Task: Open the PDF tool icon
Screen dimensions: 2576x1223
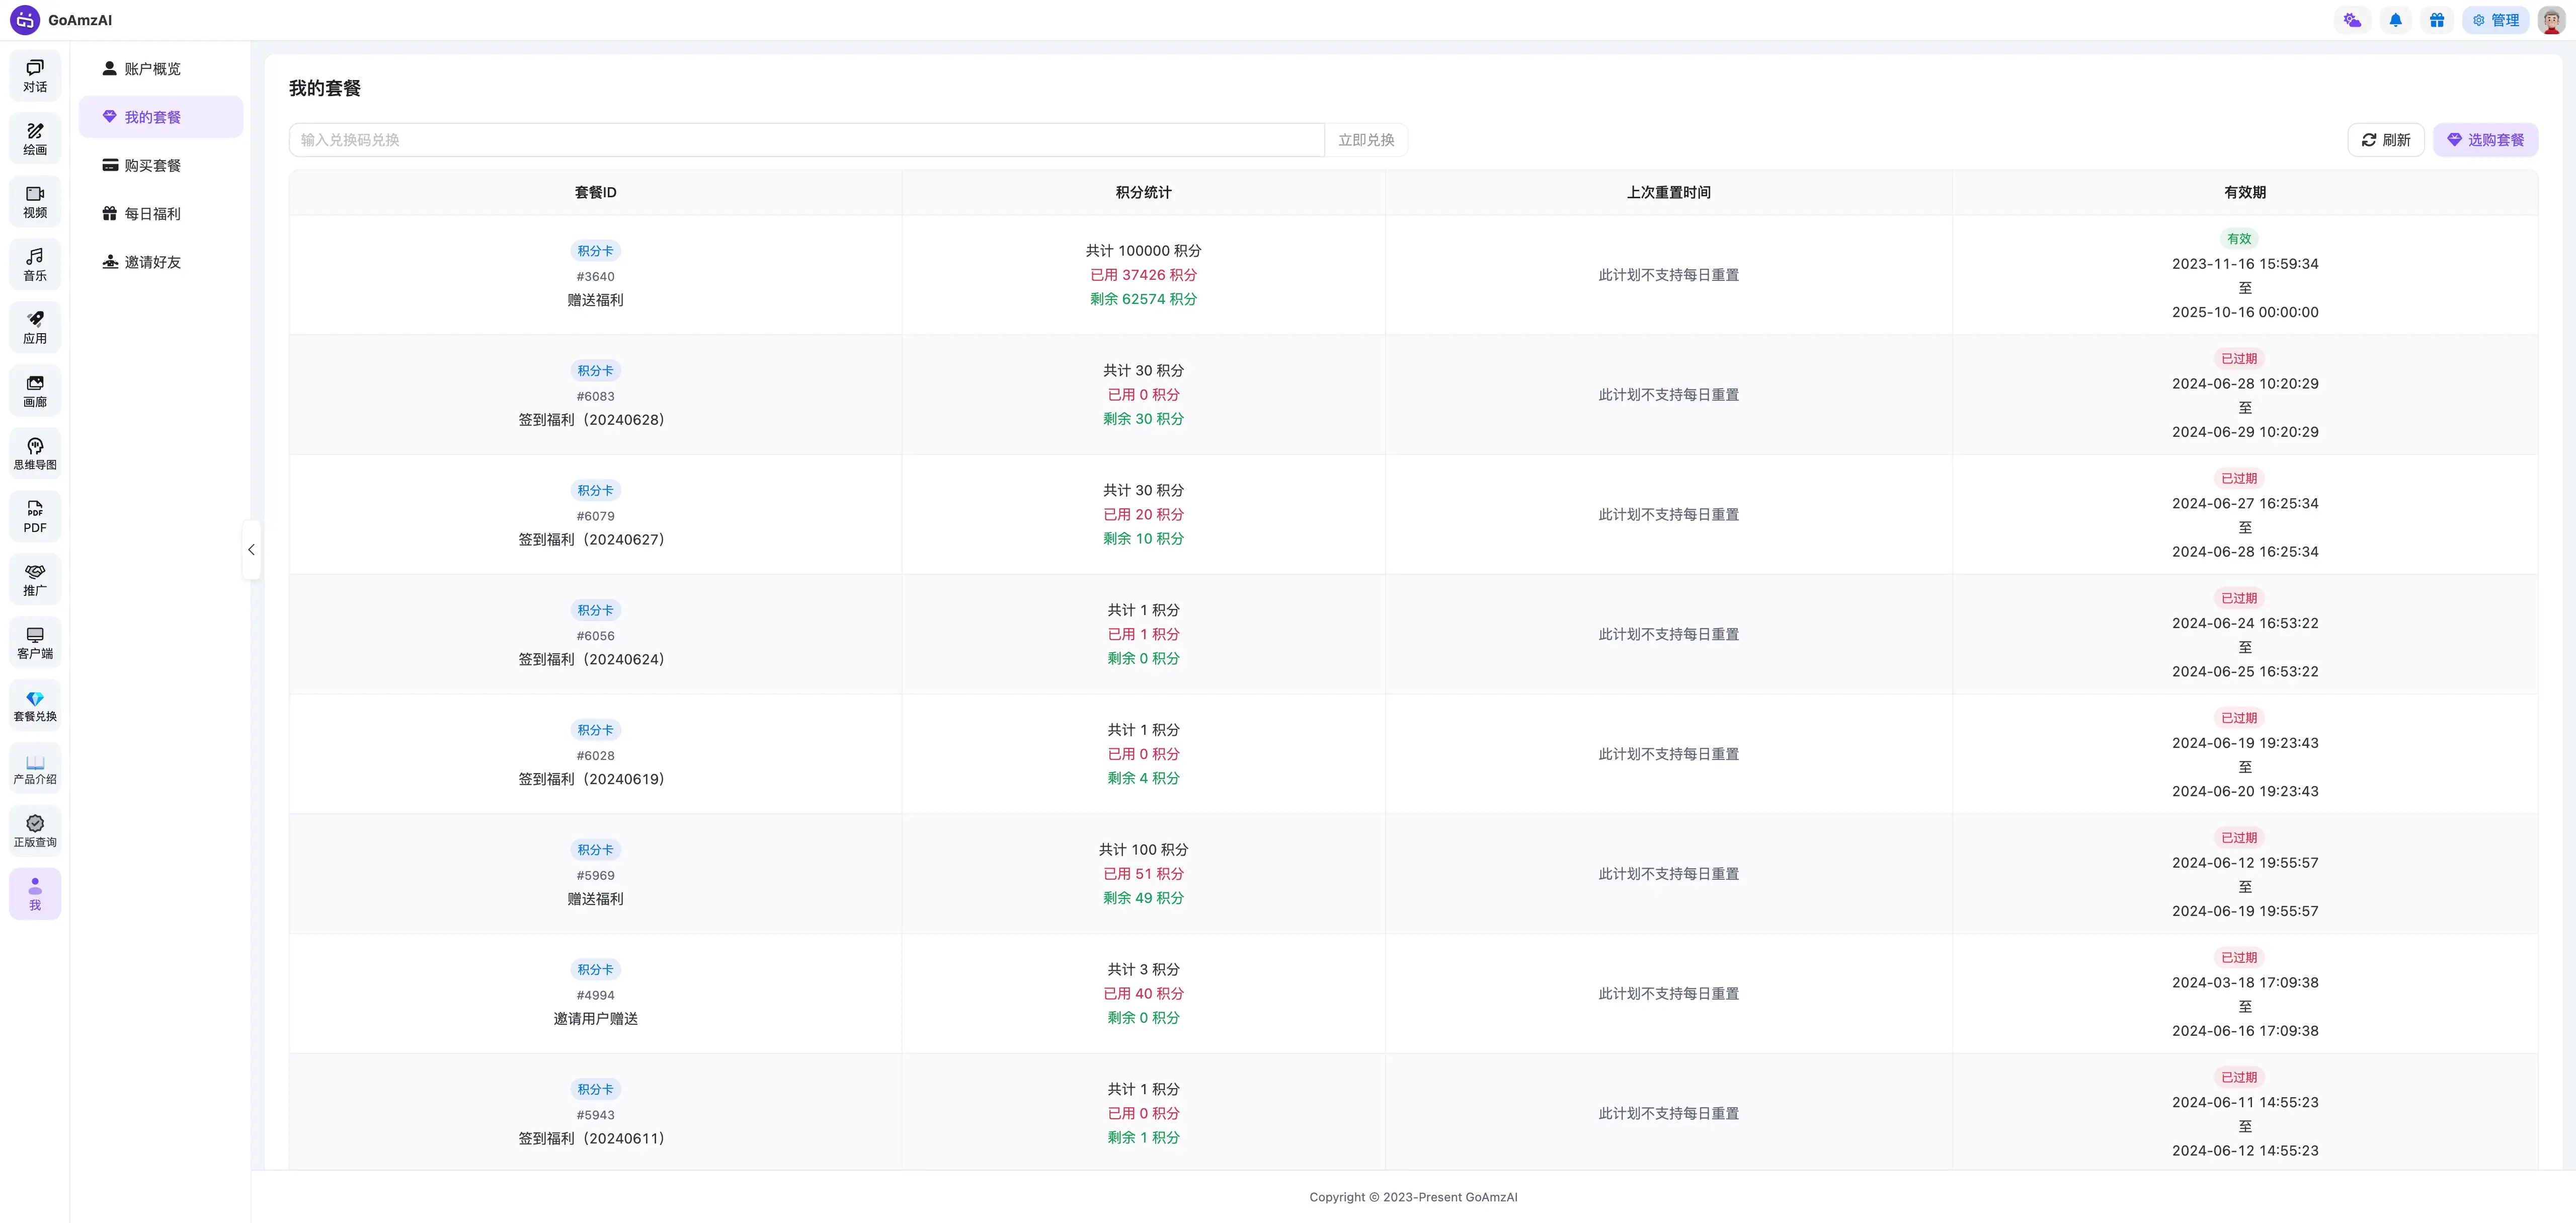Action: tap(35, 517)
